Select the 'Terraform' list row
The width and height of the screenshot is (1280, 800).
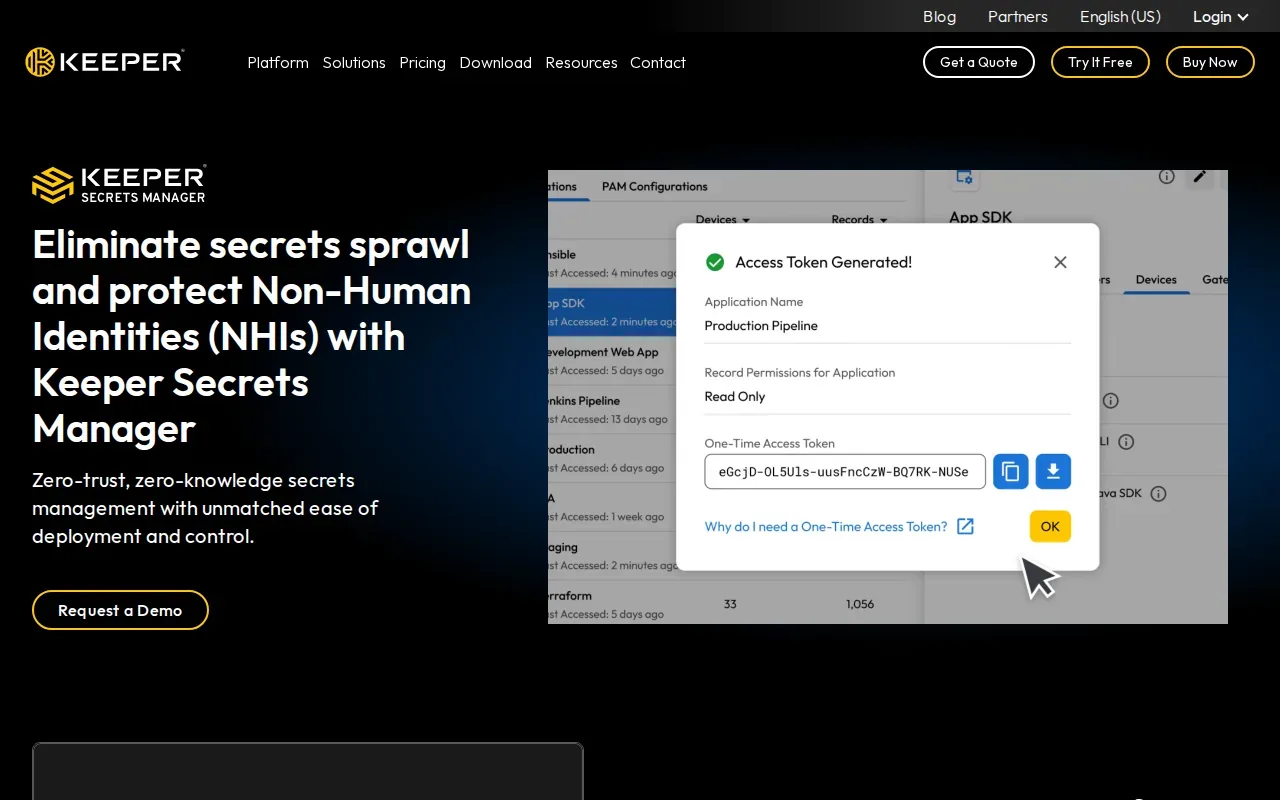click(733, 604)
